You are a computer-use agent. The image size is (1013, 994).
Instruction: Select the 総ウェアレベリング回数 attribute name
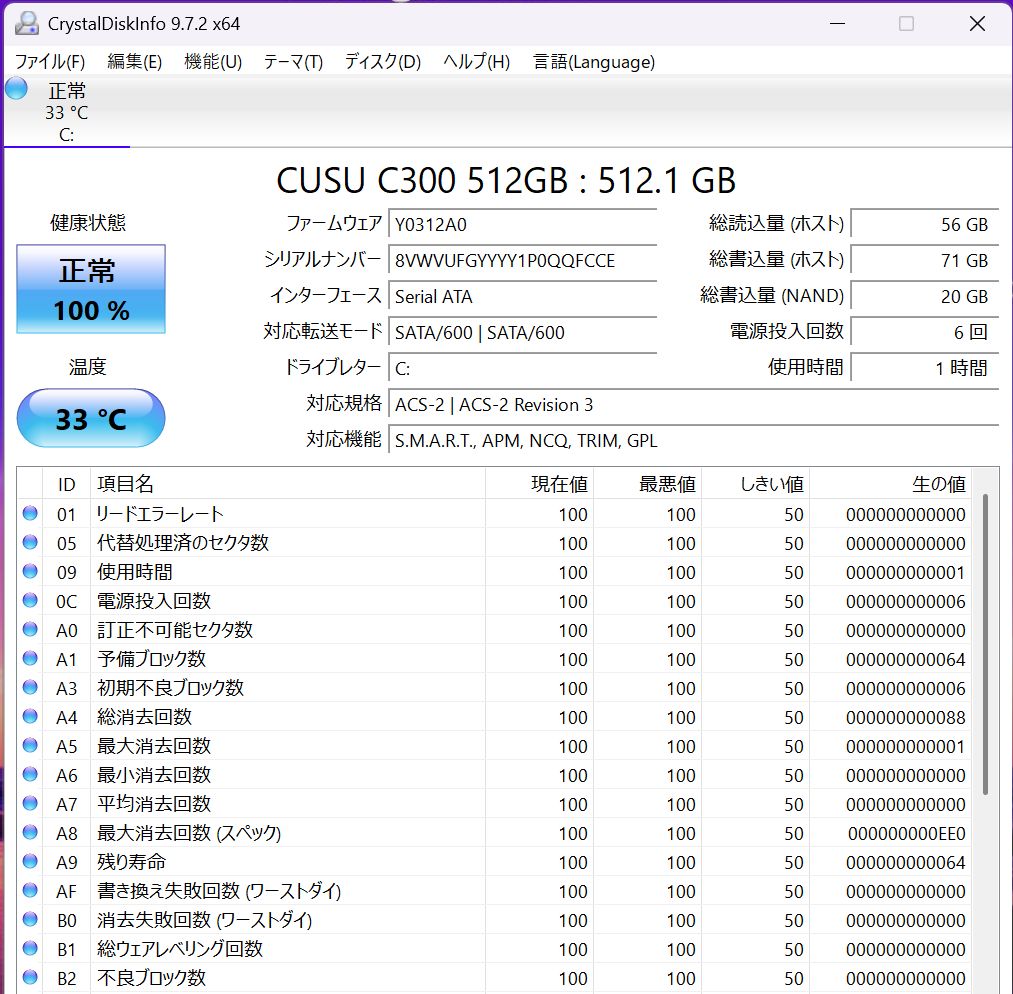(x=180, y=949)
